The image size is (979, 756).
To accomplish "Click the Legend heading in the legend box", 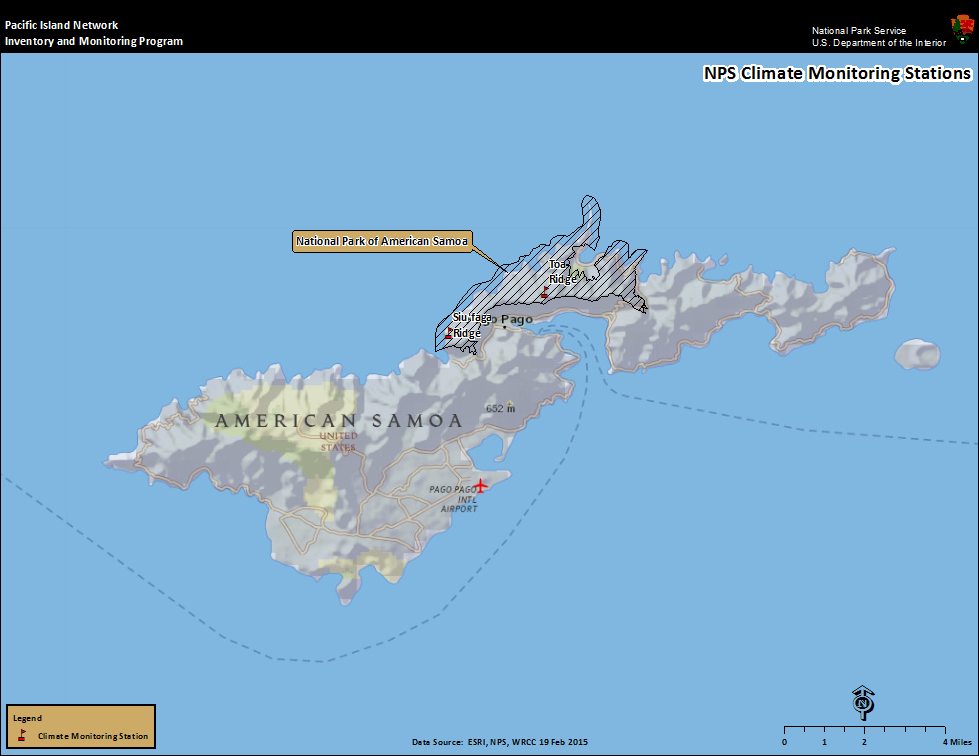I will [27, 717].
